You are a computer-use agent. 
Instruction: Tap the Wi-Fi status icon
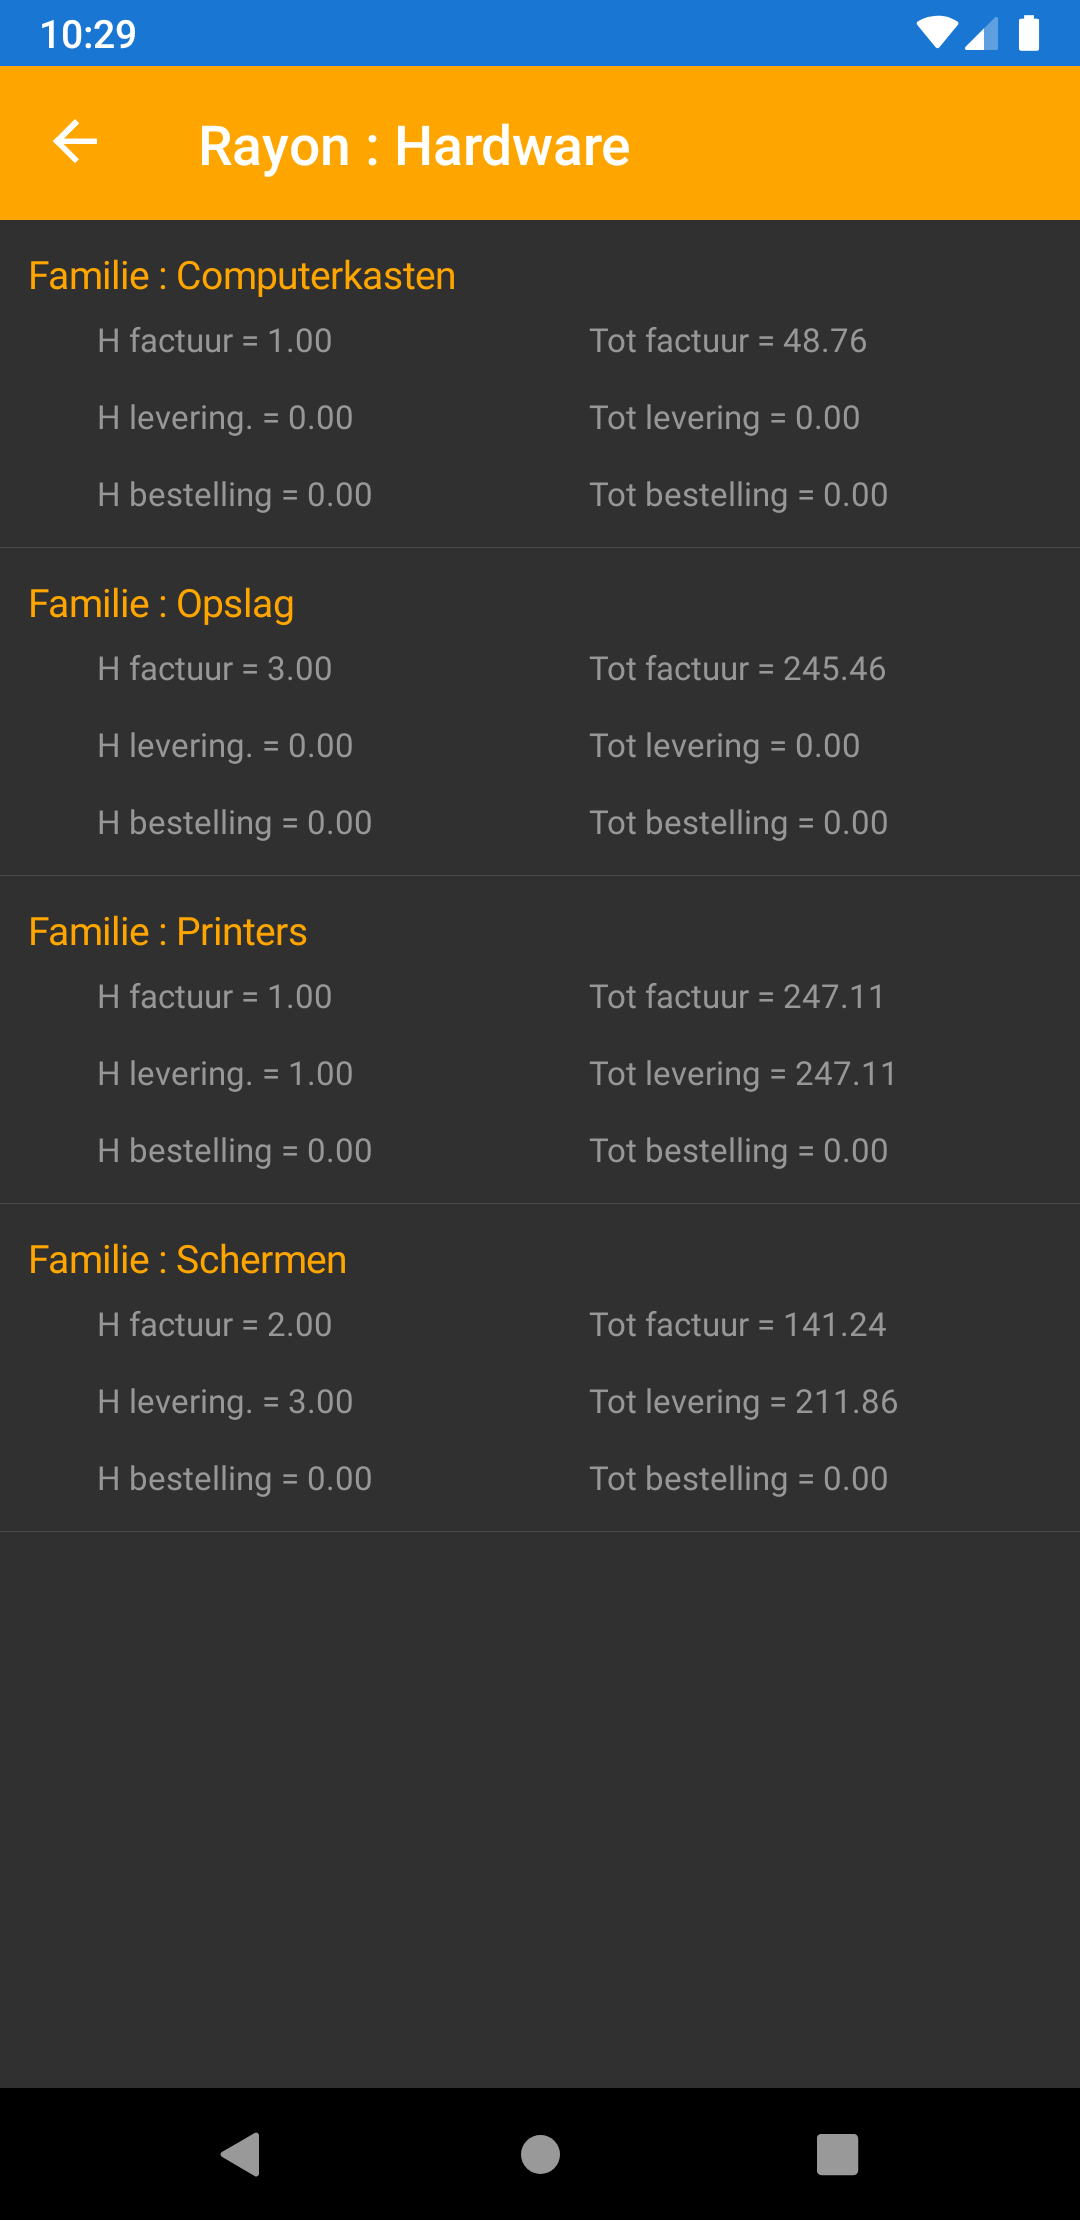pyautogui.click(x=936, y=33)
